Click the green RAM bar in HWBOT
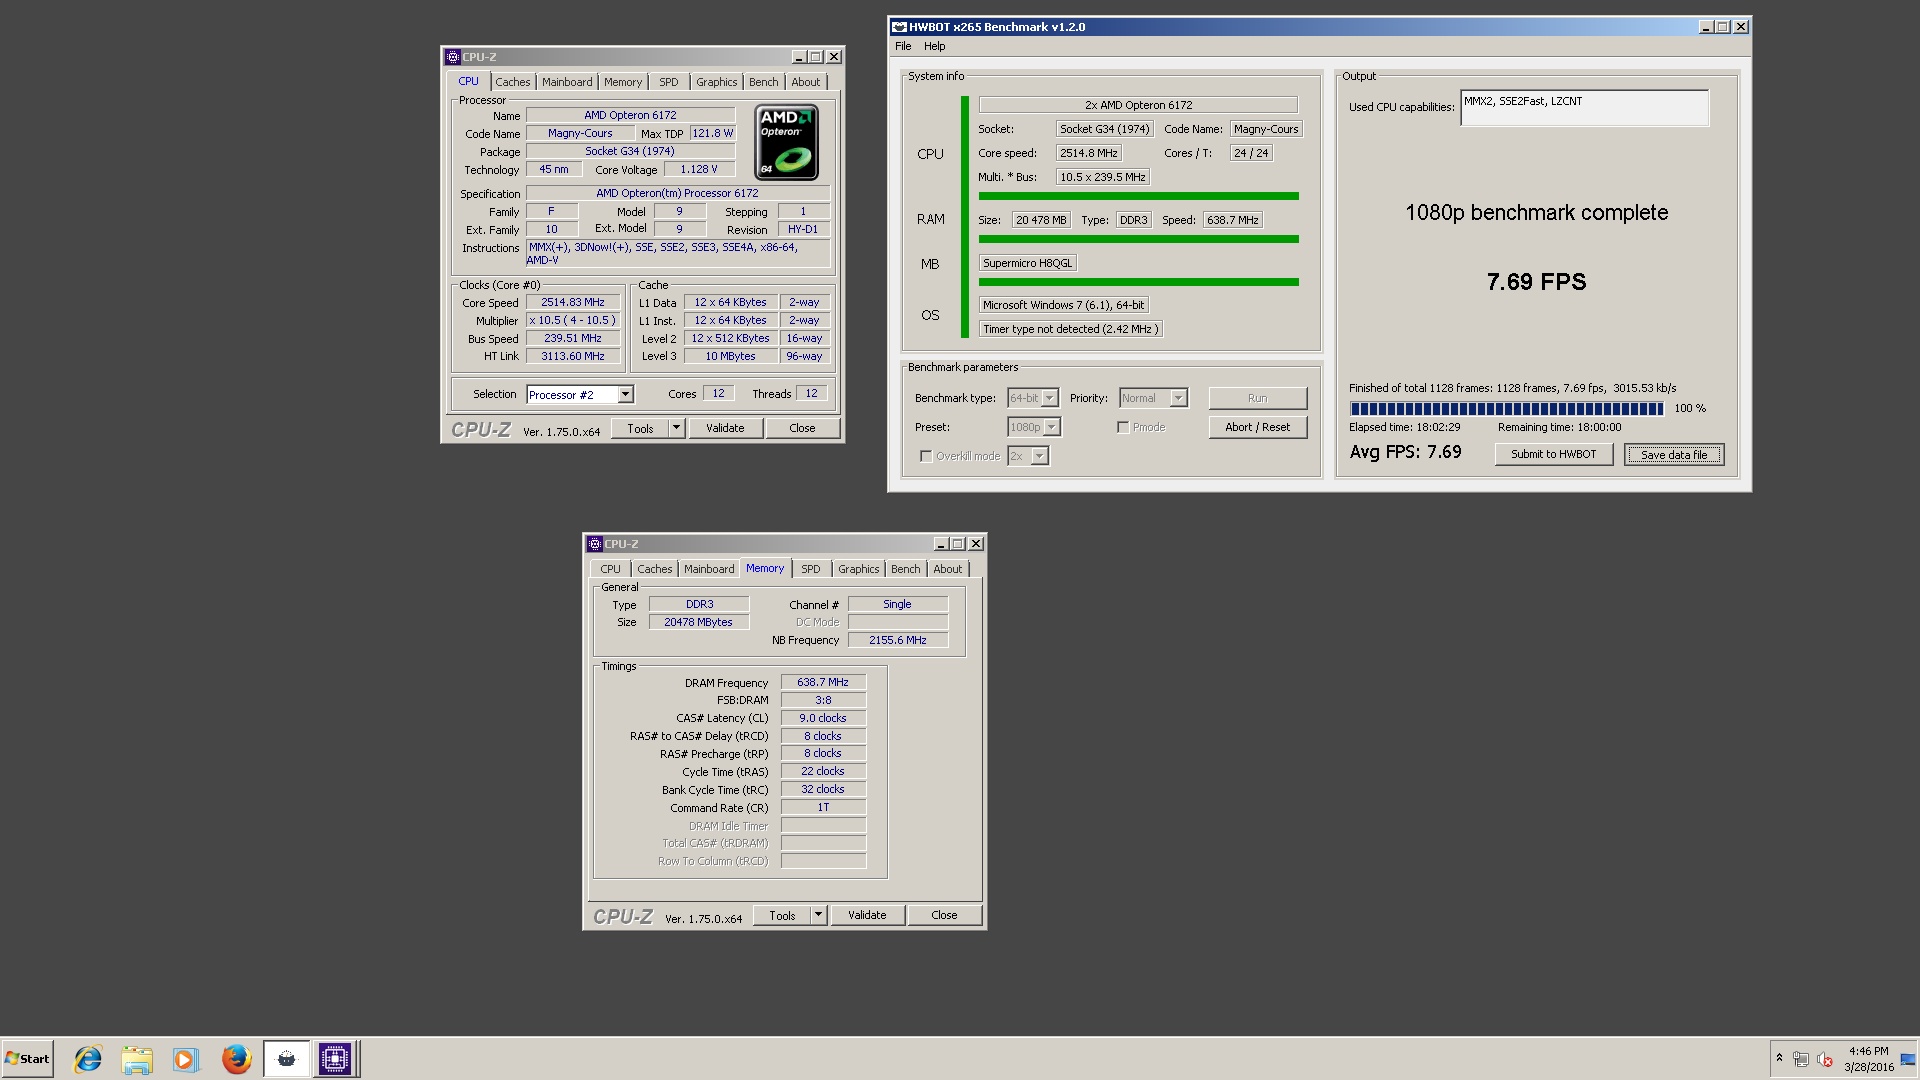The height and width of the screenshot is (1080, 1920). pyautogui.click(x=1138, y=239)
